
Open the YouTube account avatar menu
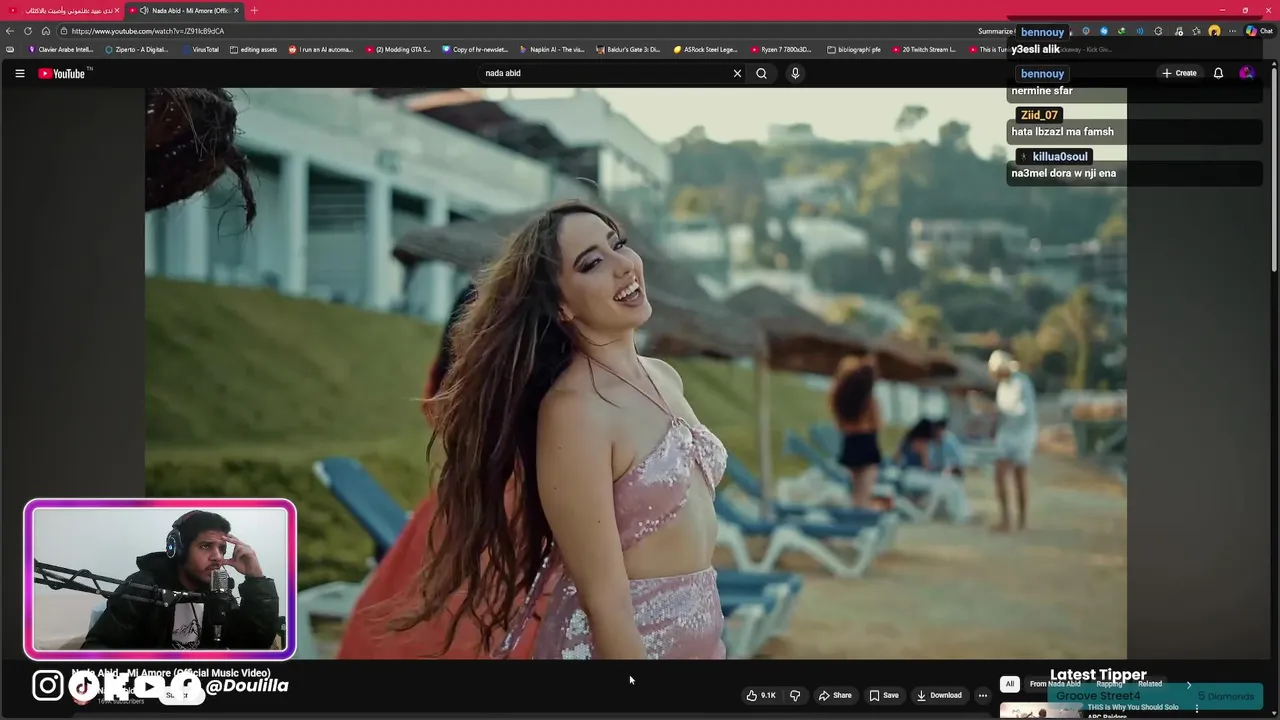(1246, 73)
